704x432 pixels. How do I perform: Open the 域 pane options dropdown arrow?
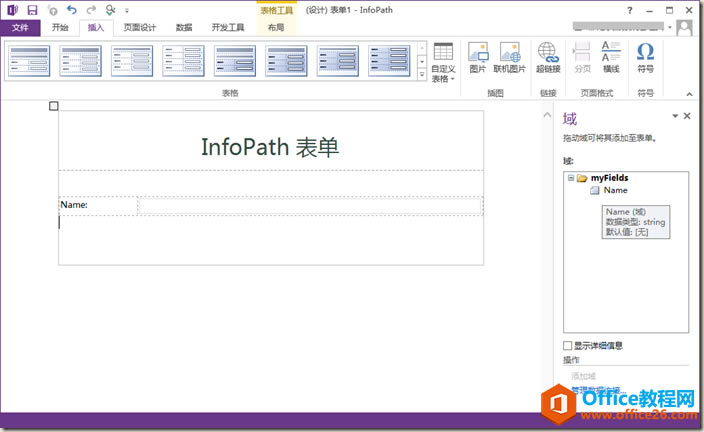coord(674,116)
